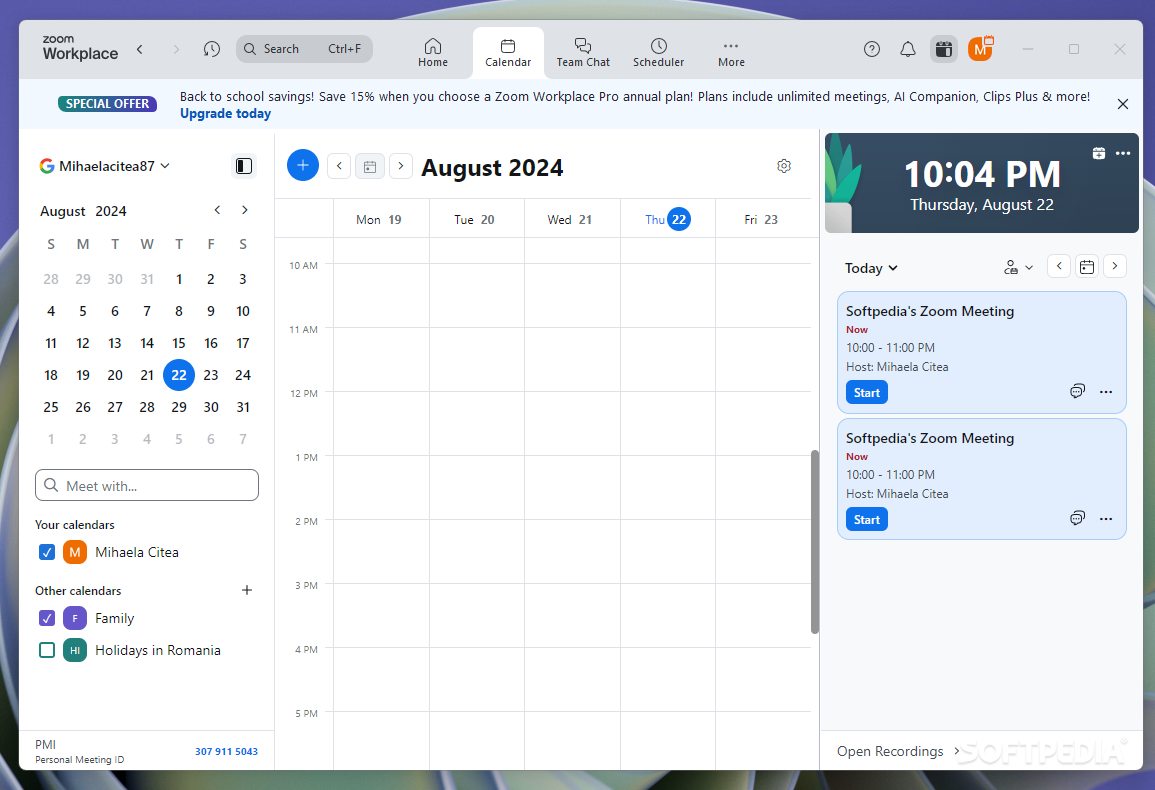Collapse the calendar sidebar panel
1155x790 pixels.
pos(244,166)
